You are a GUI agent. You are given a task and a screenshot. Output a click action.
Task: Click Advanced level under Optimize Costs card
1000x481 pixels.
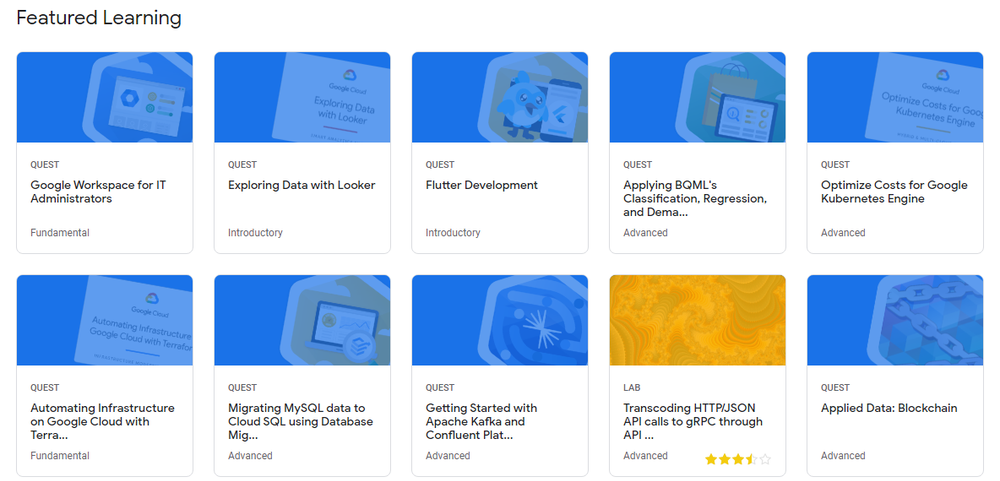(843, 233)
